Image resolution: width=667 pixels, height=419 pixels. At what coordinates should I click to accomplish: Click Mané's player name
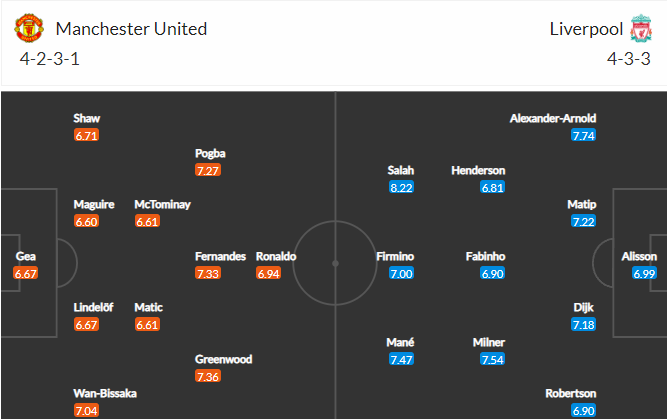coord(400,342)
